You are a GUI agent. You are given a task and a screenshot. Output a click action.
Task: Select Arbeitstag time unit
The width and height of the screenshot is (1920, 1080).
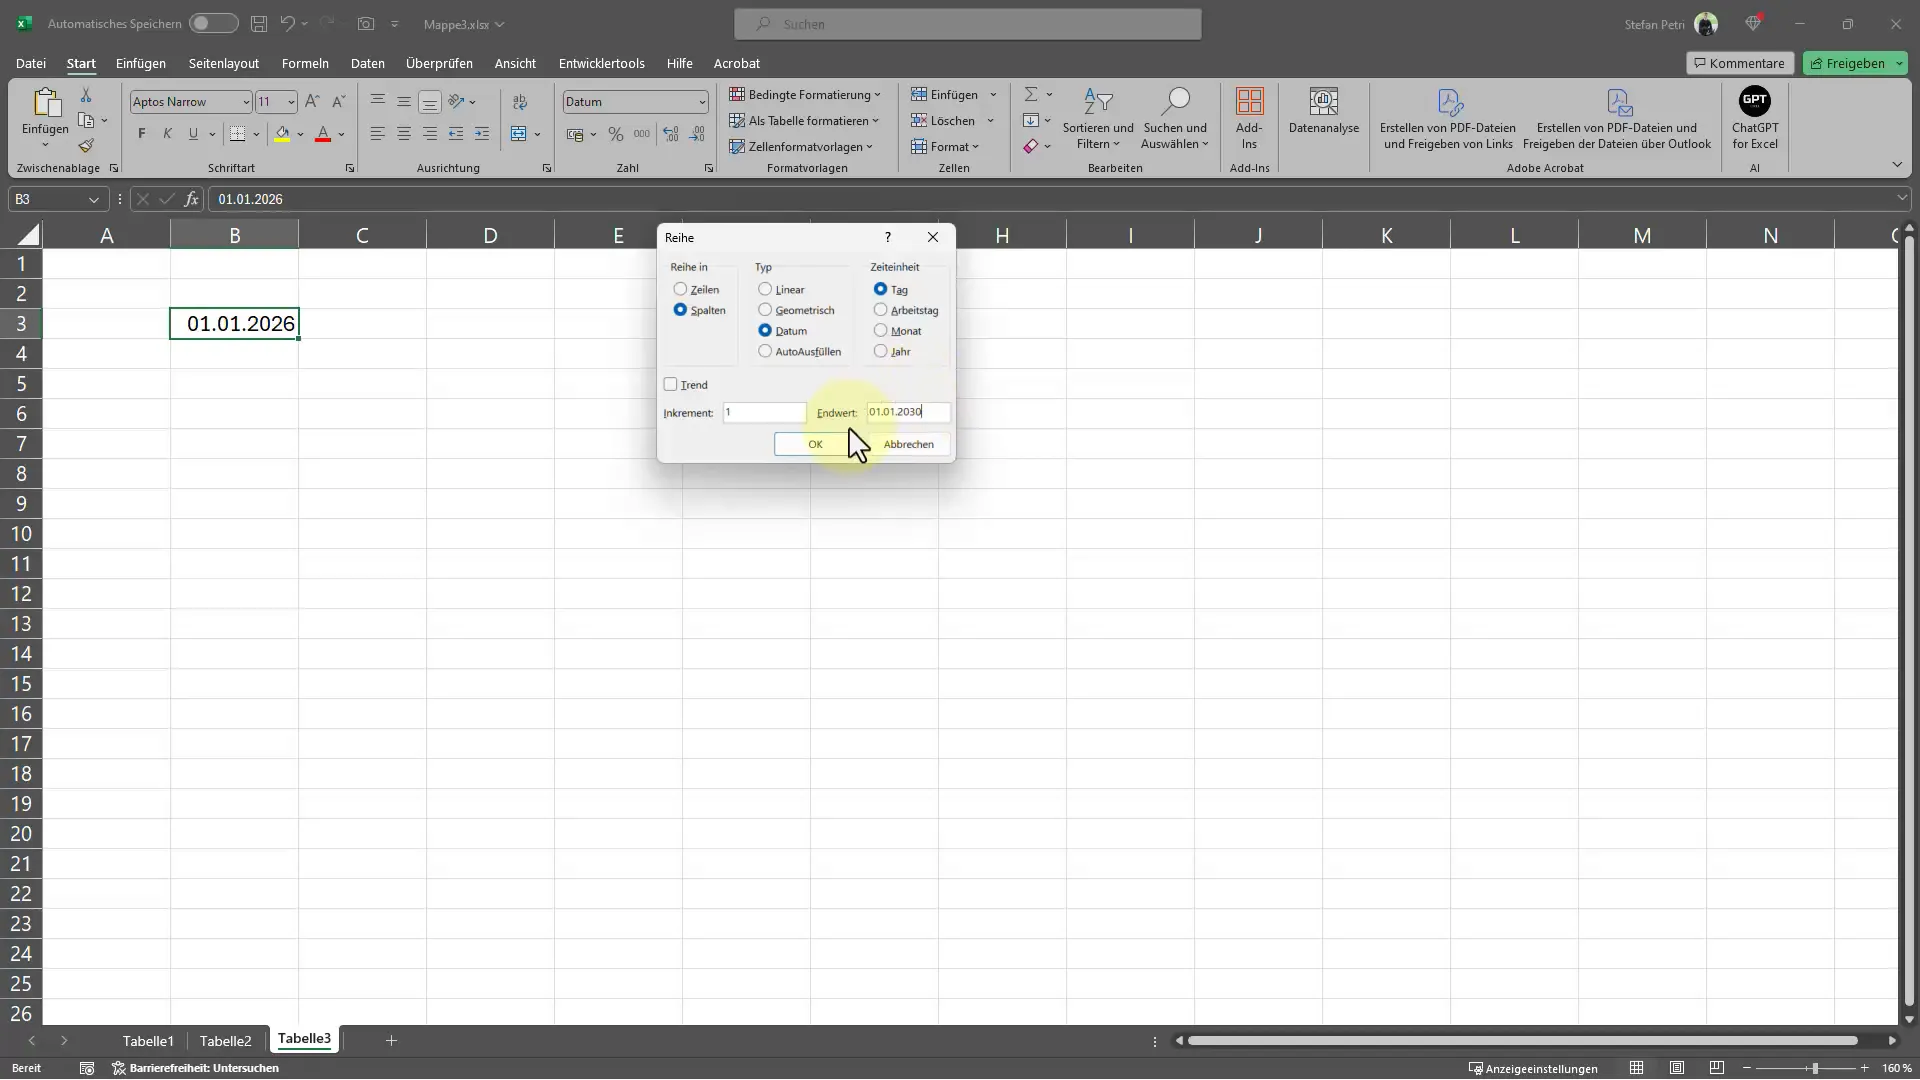click(880, 310)
